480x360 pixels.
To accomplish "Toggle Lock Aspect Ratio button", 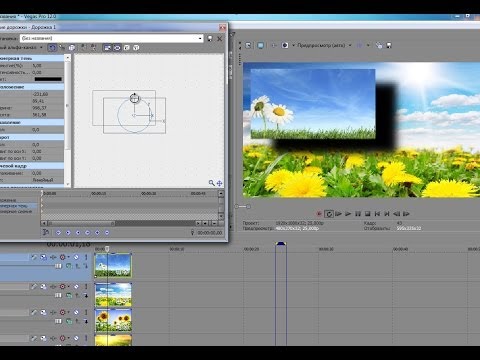I will (107, 48).
